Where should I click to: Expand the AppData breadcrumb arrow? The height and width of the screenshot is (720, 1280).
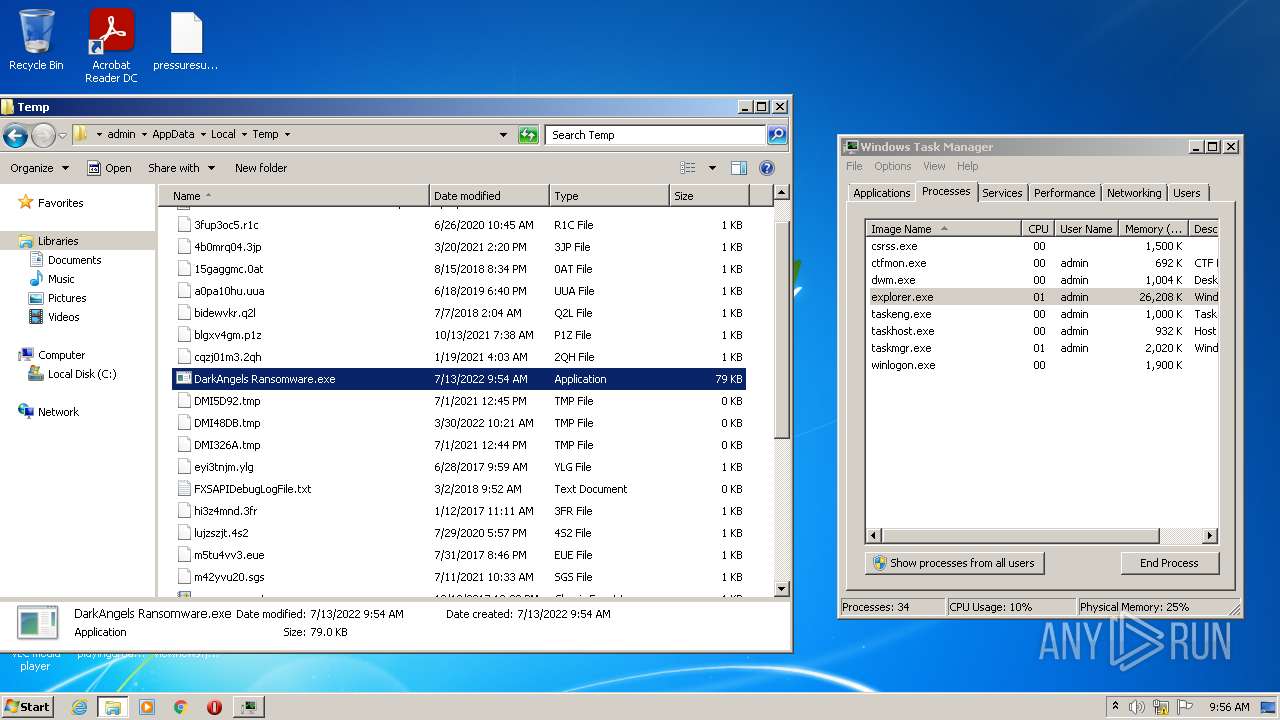pos(202,135)
